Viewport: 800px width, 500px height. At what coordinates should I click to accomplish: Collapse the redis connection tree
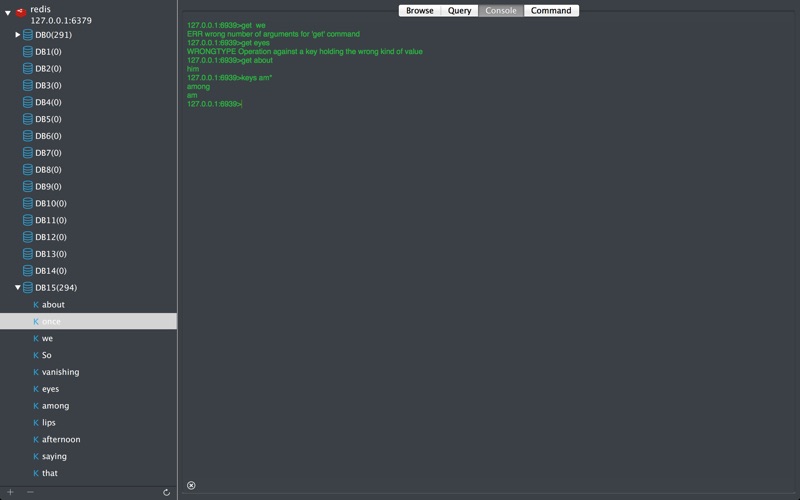(8, 13)
